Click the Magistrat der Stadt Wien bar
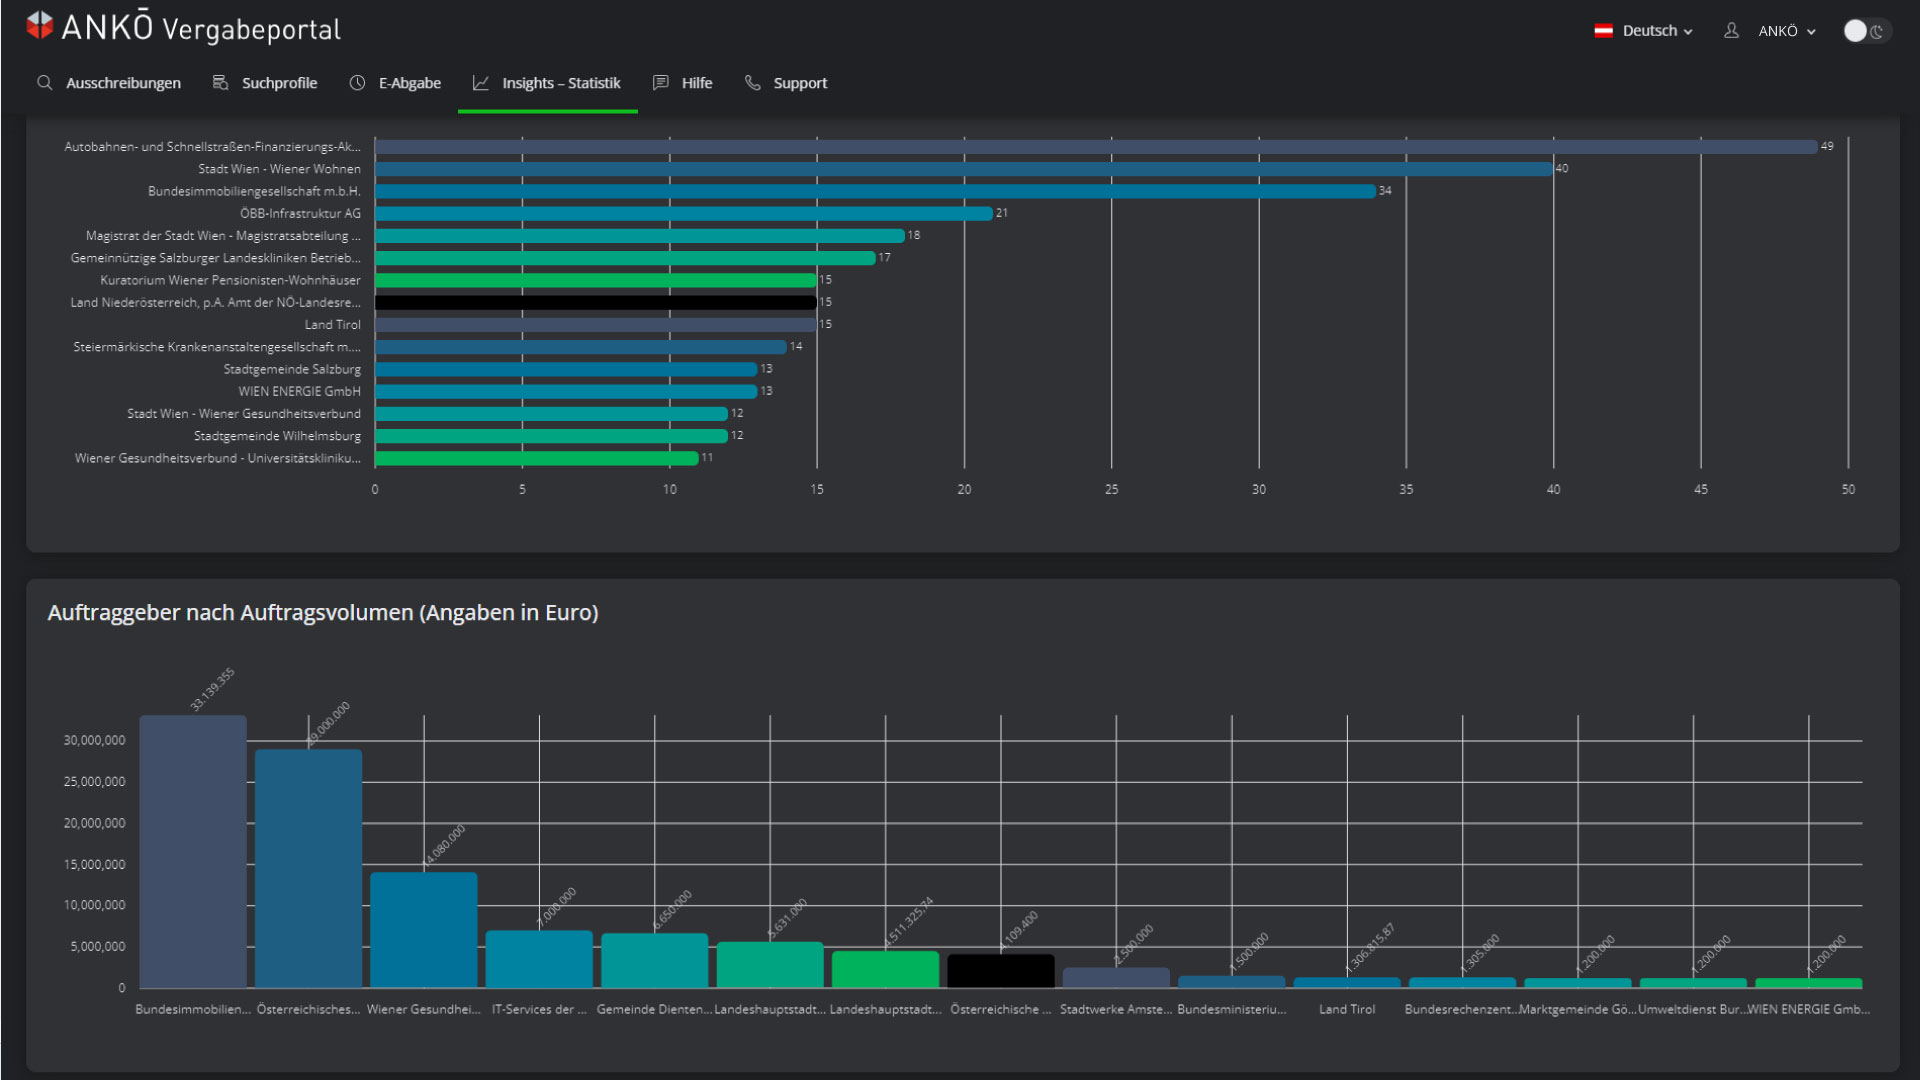1920x1080 pixels. 640,236
